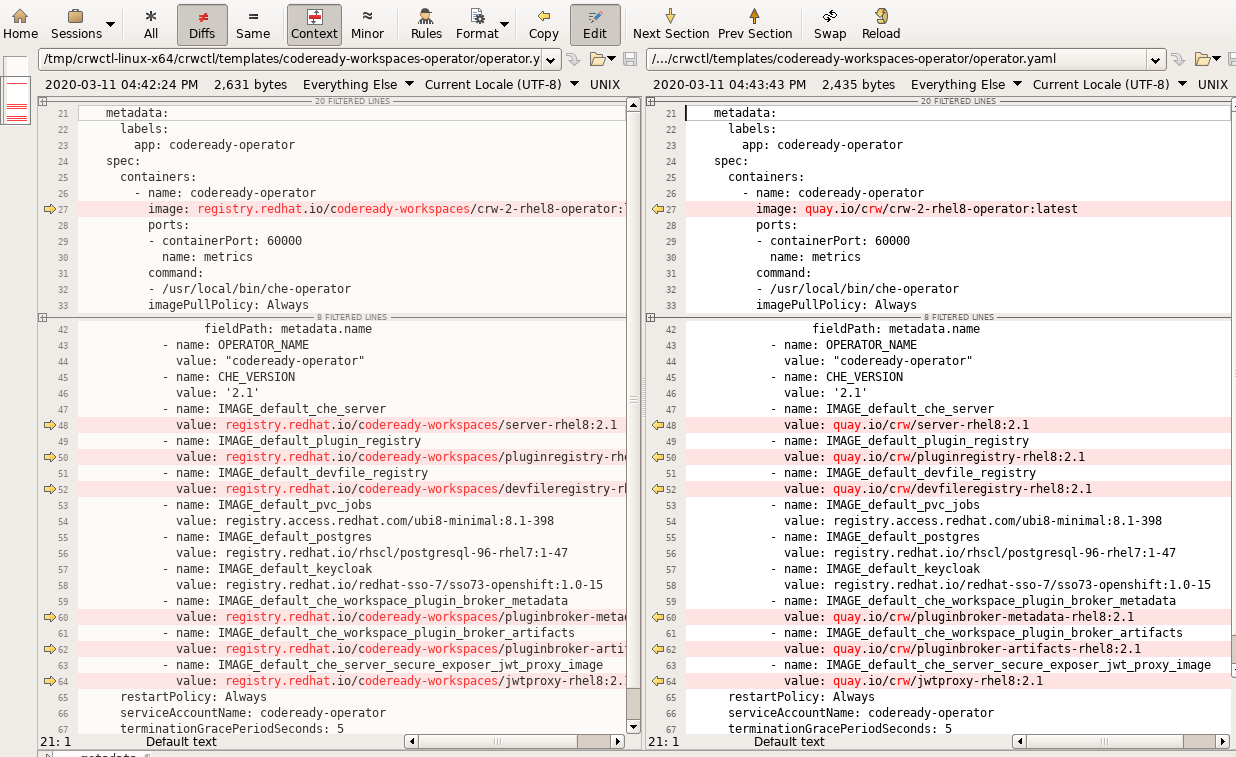This screenshot has width=1236, height=757.
Task: Click the left file path field
Action: (291, 59)
